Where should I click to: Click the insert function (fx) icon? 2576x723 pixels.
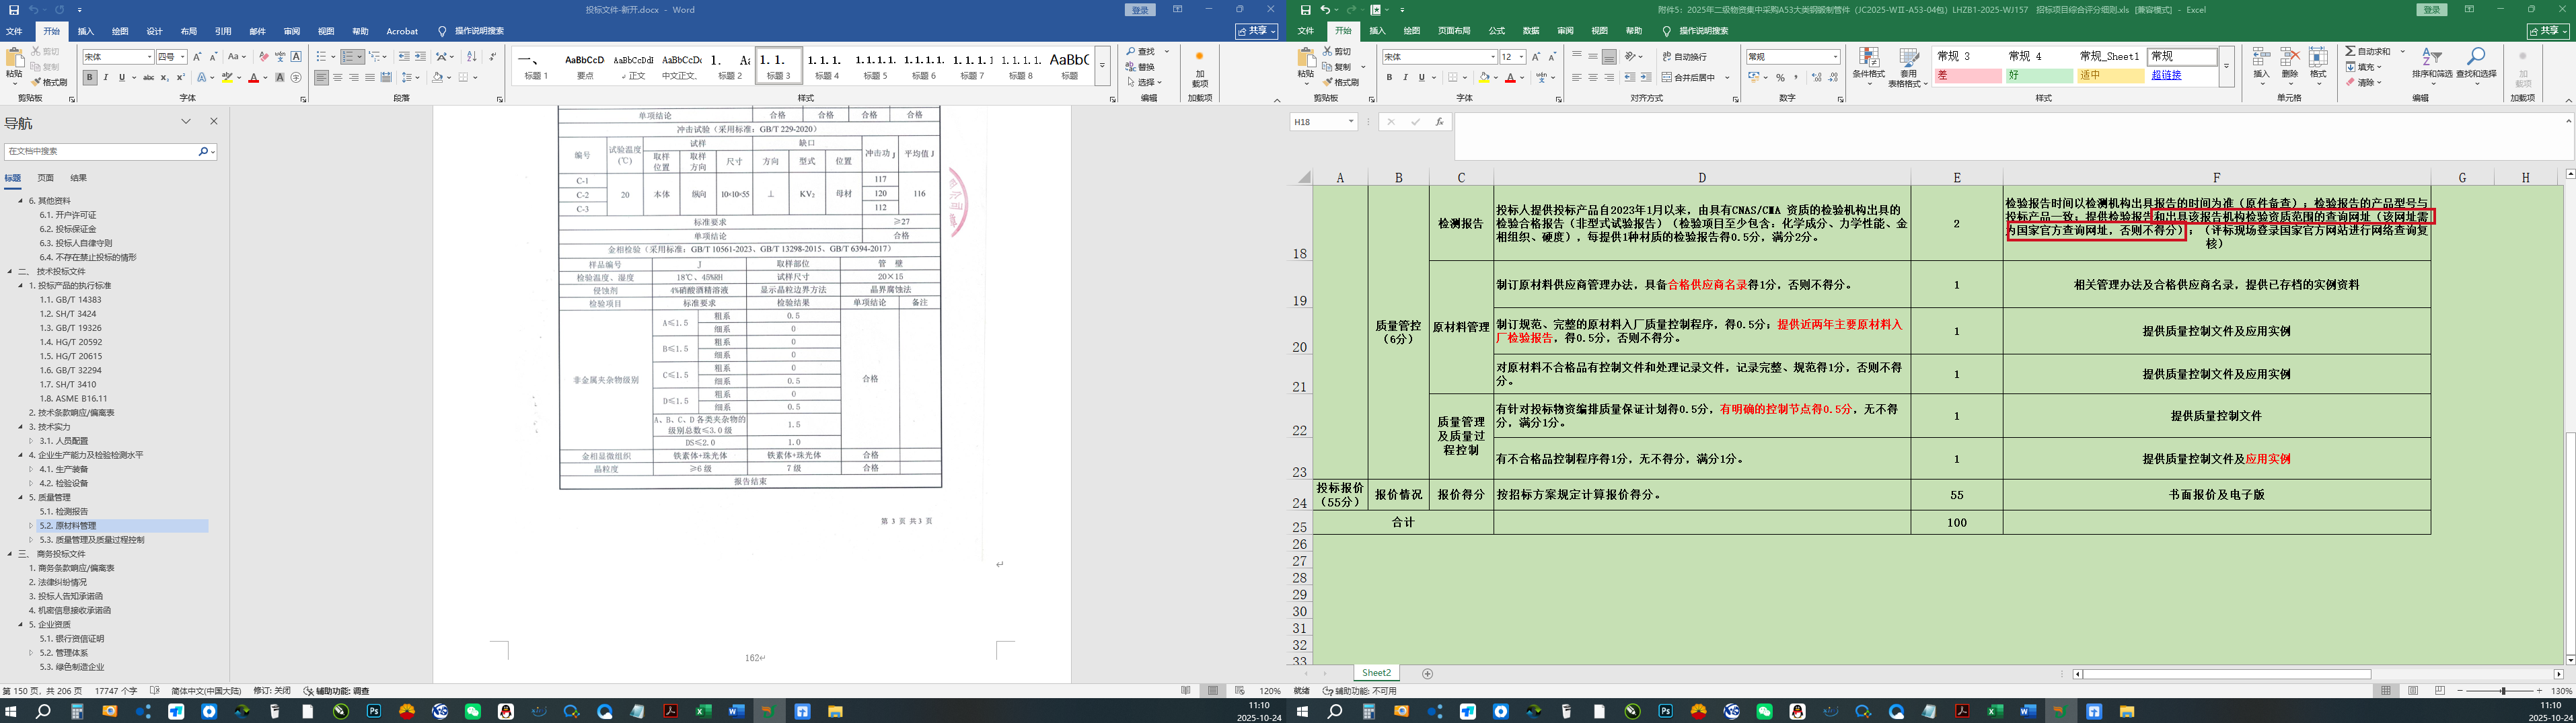coord(1439,122)
